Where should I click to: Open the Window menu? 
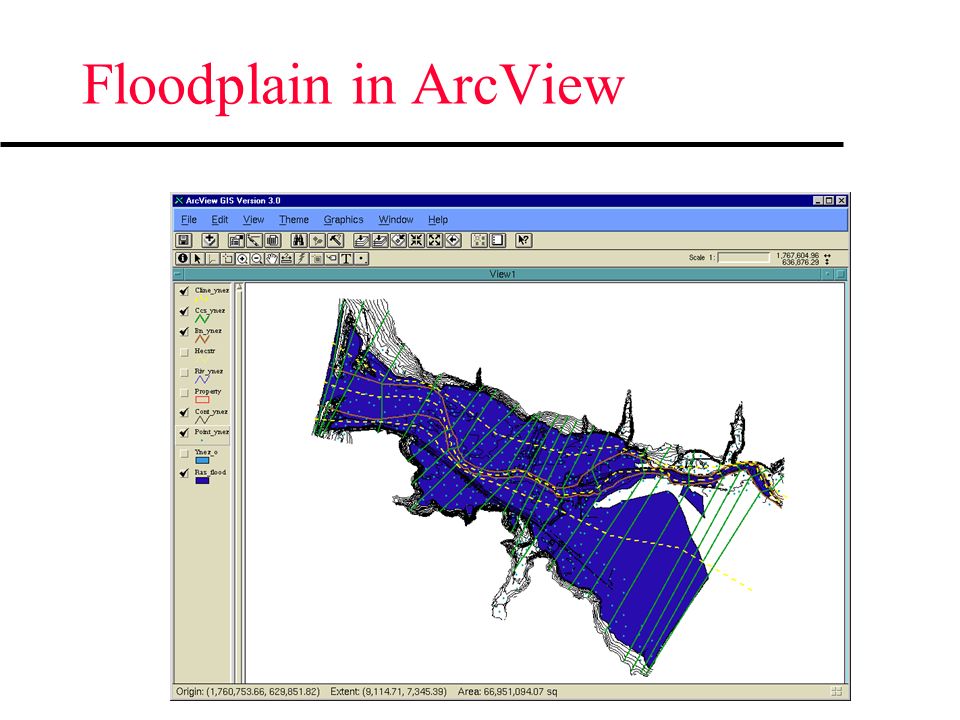click(x=396, y=219)
